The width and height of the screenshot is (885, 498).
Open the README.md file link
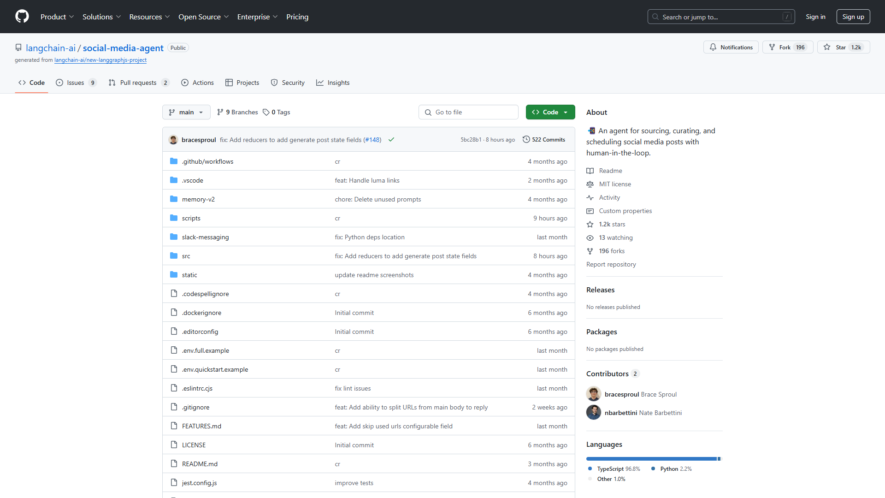tap(199, 464)
